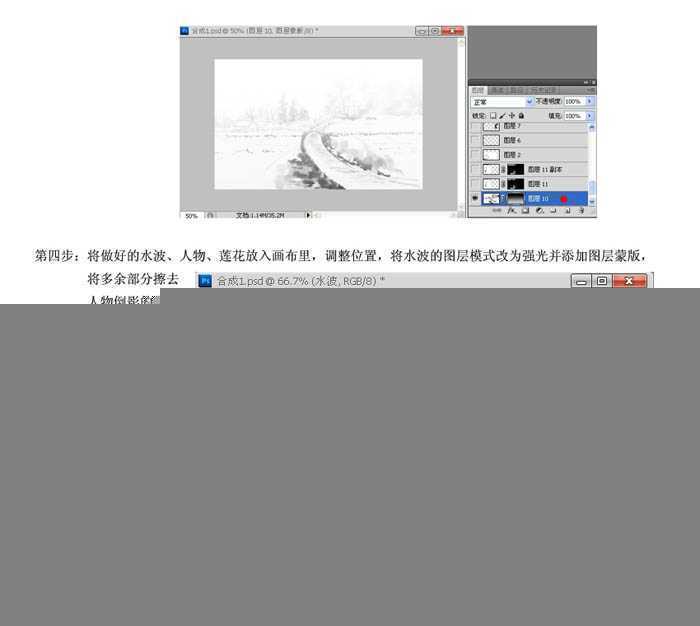Screen dimensions: 700x626
Task: Collapse the Layers panel using top-right icon
Action: click(586, 83)
